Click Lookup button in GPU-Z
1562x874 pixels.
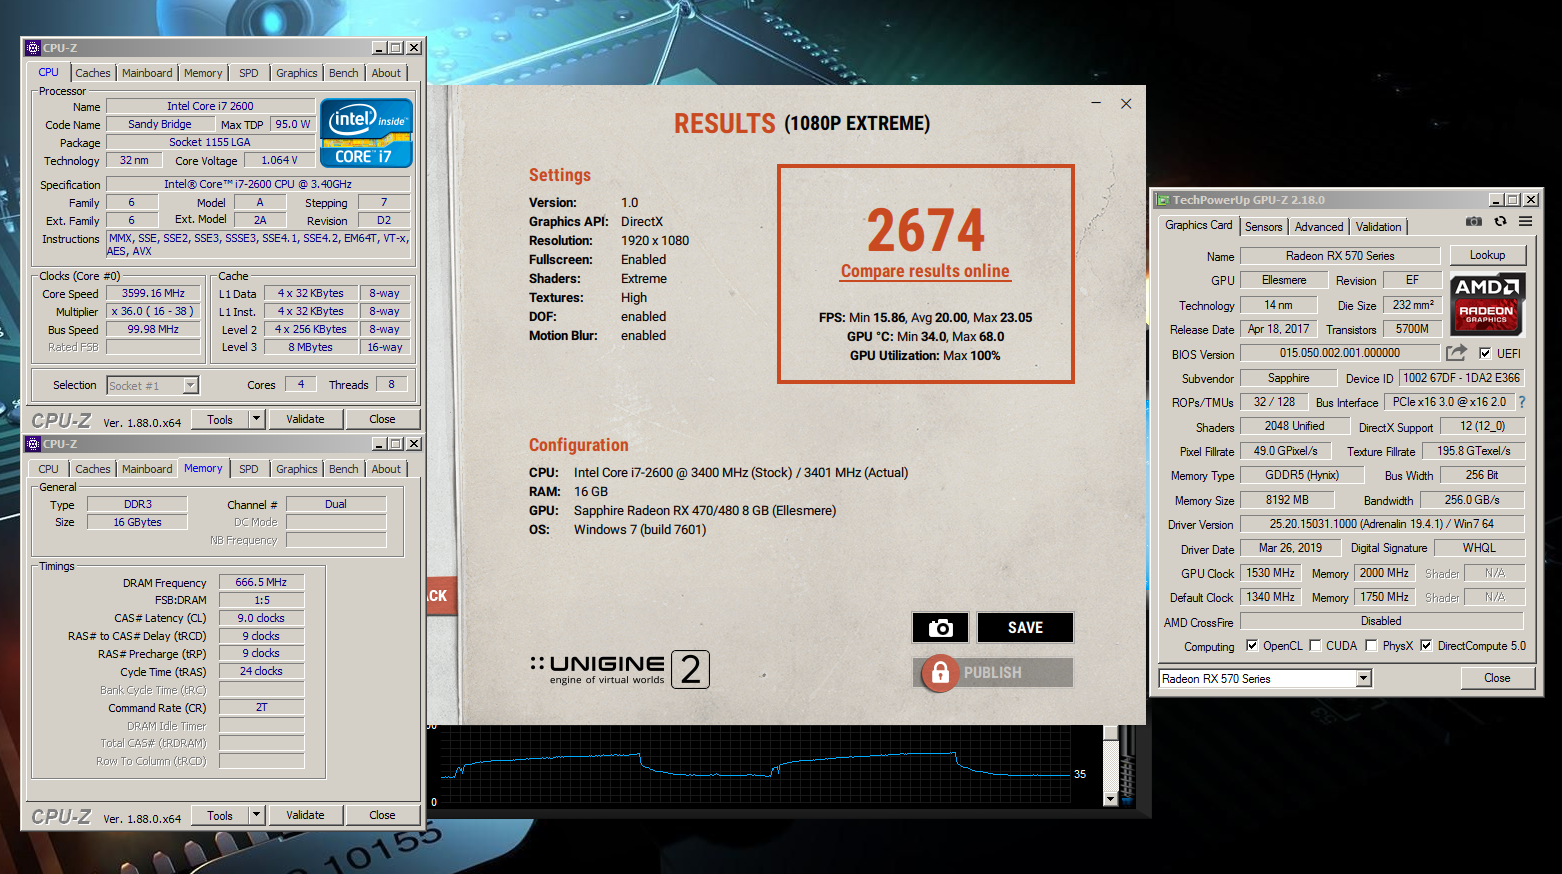point(1487,255)
